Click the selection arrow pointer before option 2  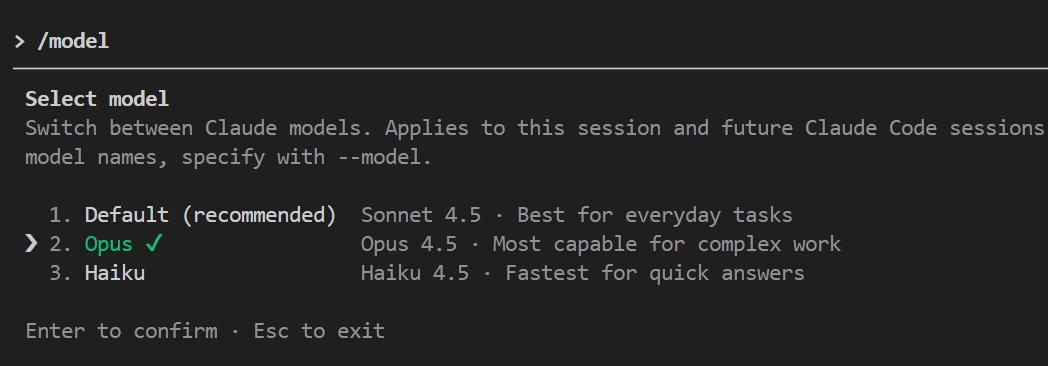pyautogui.click(x=31, y=244)
